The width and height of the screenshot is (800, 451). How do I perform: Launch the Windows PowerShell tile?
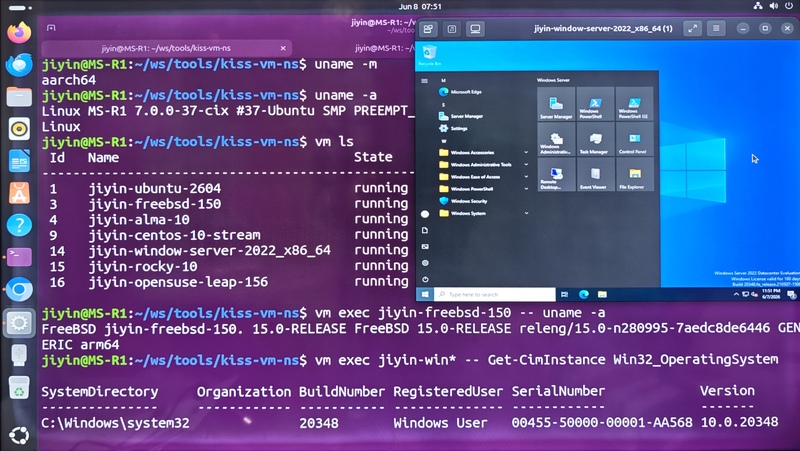point(595,104)
